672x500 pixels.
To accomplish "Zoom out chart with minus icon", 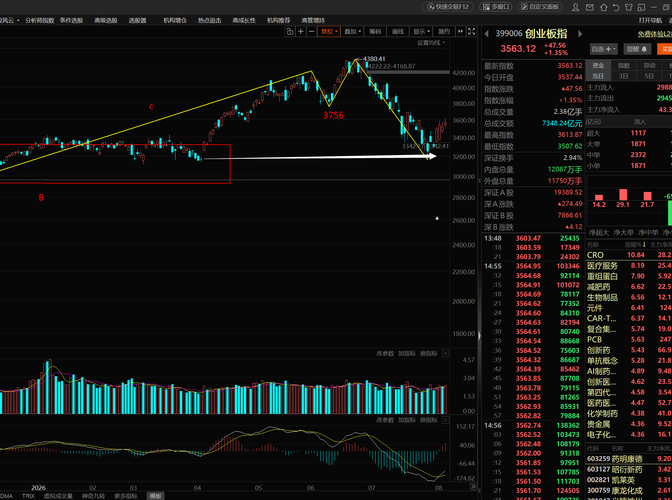I will [312, 31].
